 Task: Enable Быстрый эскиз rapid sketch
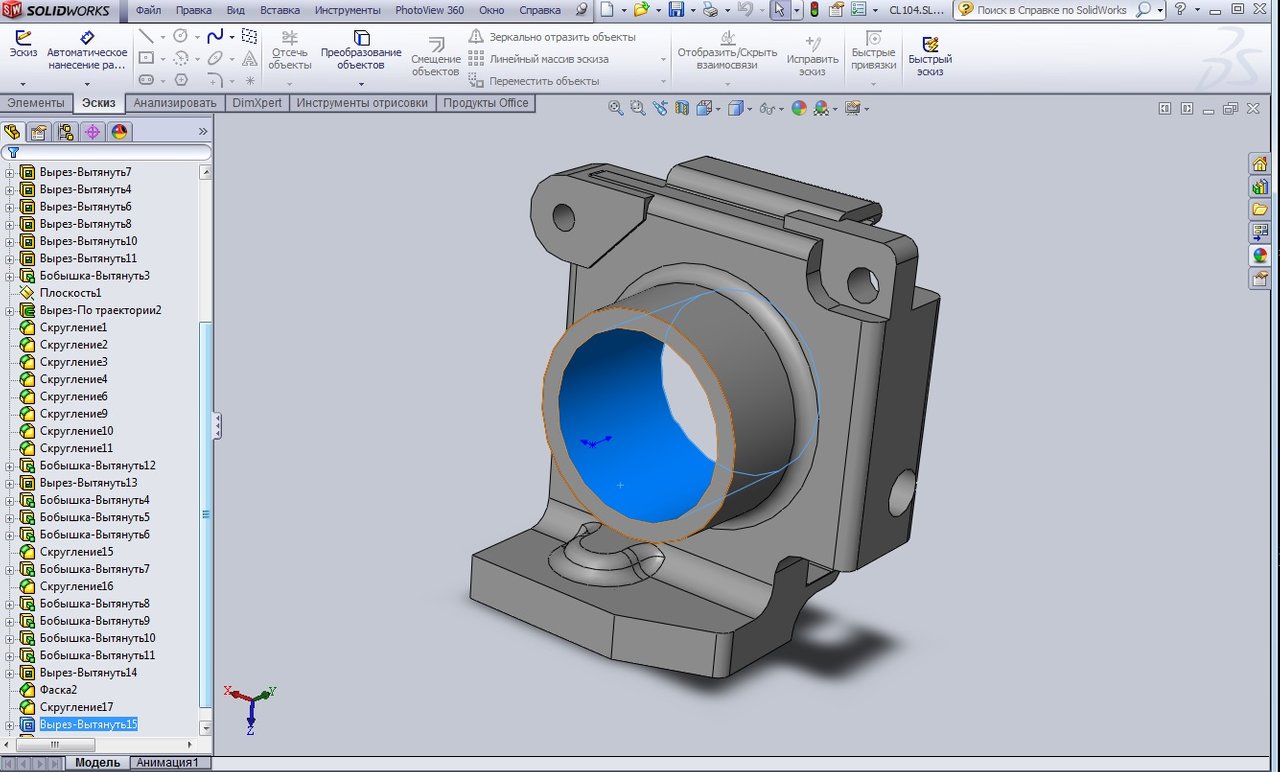click(930, 57)
